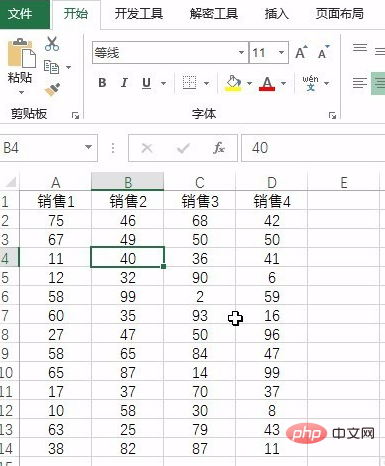Click the Paste clipboard icon
This screenshot has width=385, height=466.
(21, 53)
